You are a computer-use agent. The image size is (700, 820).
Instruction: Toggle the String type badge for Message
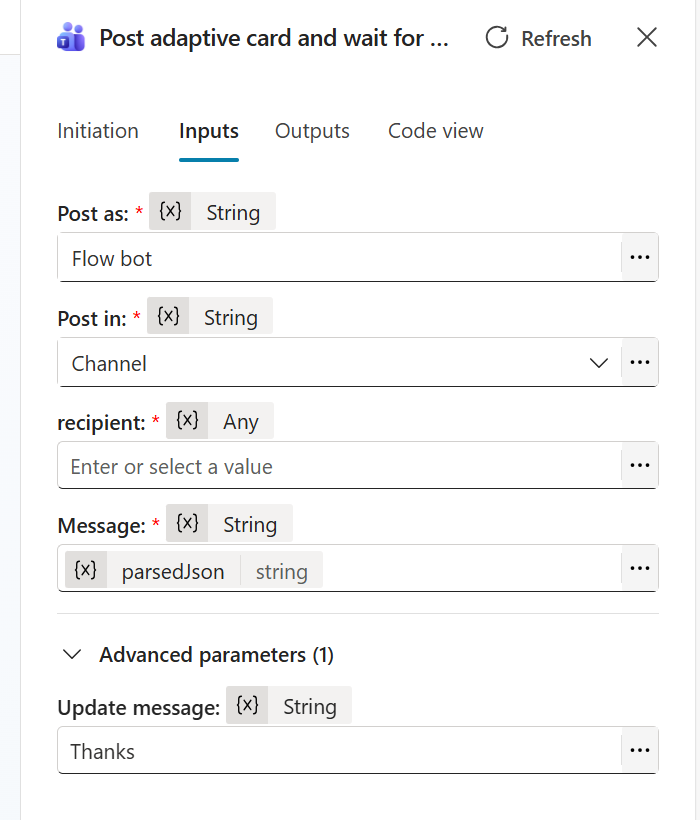point(250,523)
